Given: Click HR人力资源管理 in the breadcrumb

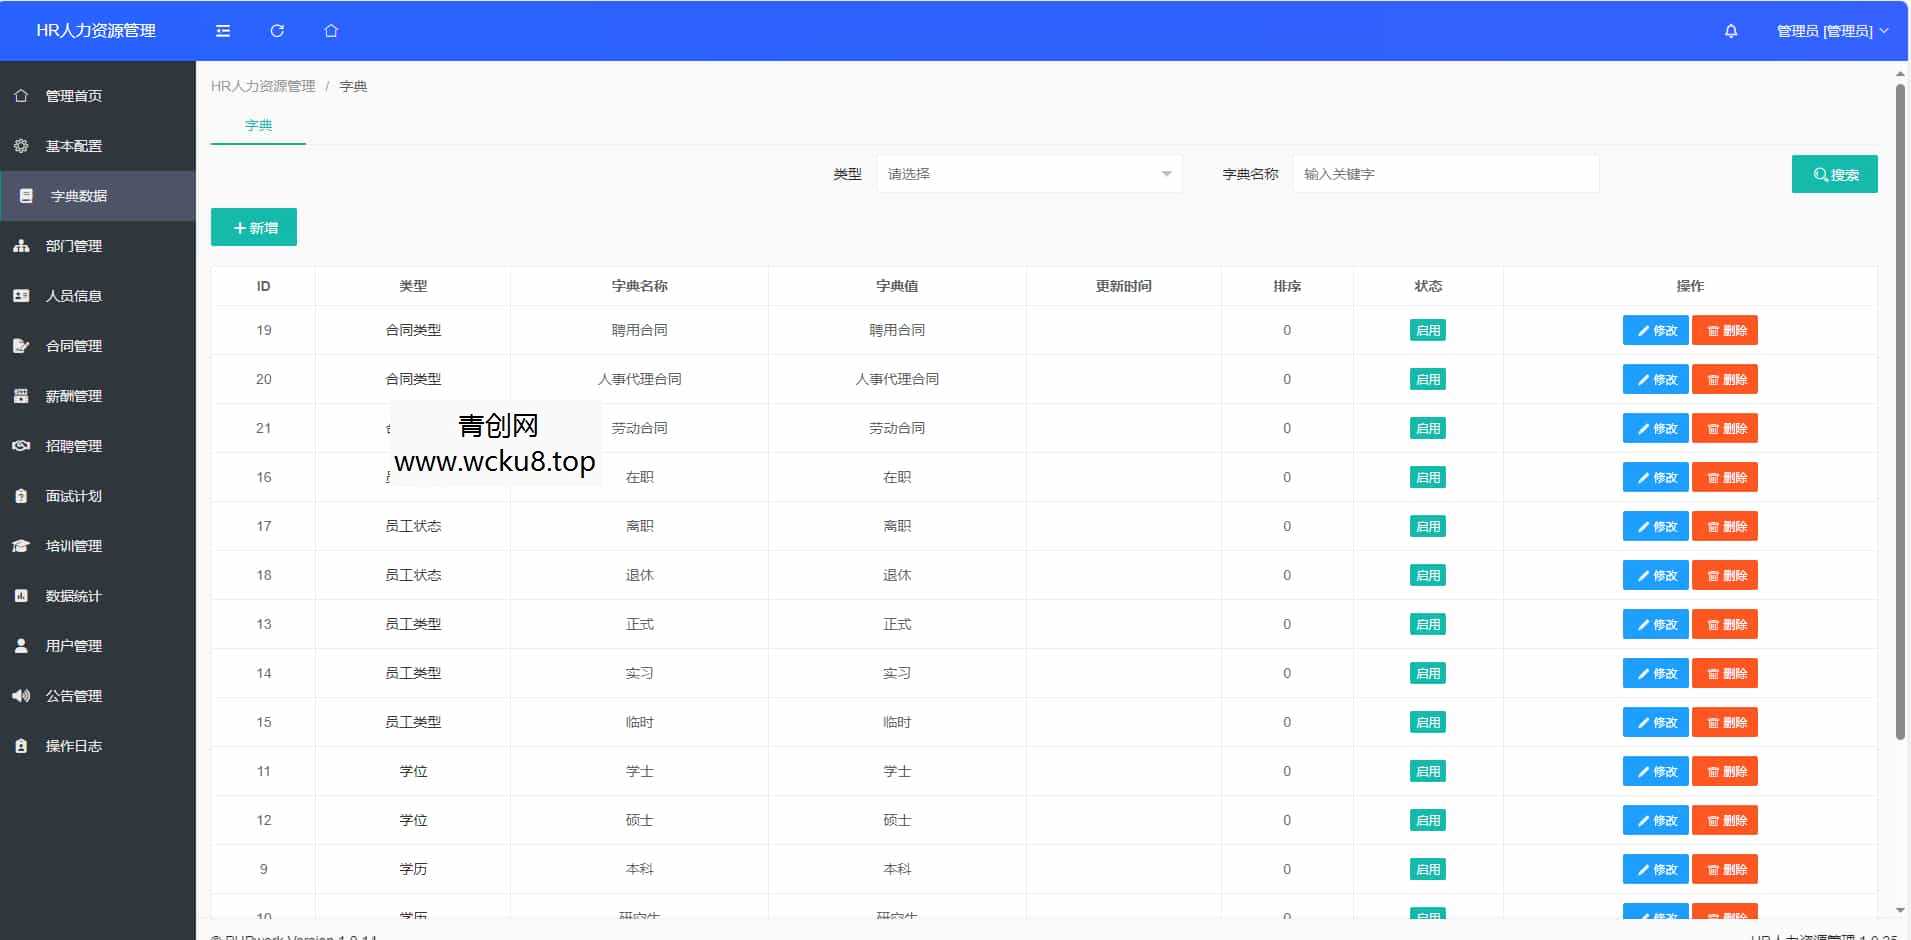Looking at the screenshot, I should click(261, 86).
